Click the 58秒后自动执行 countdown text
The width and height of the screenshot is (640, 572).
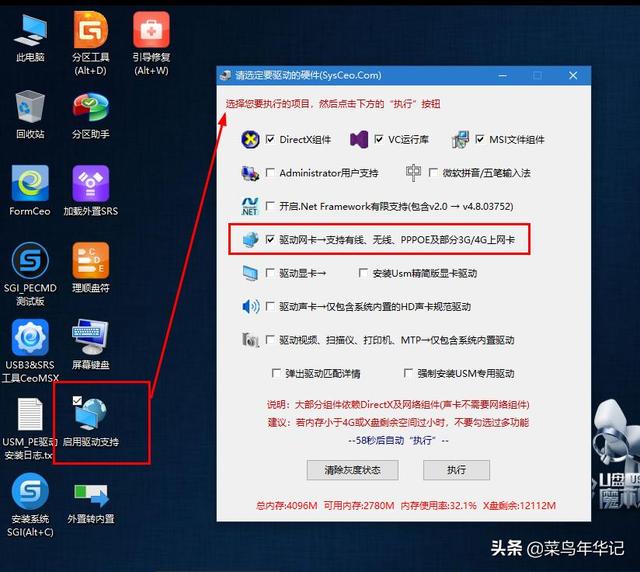[399, 441]
